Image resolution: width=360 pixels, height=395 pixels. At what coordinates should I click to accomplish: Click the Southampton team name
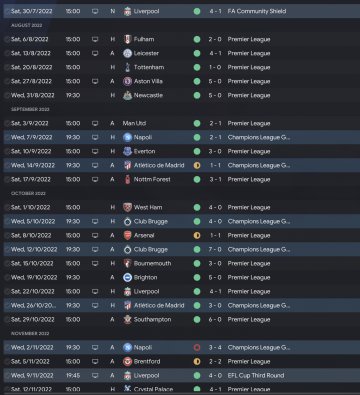coord(152,319)
